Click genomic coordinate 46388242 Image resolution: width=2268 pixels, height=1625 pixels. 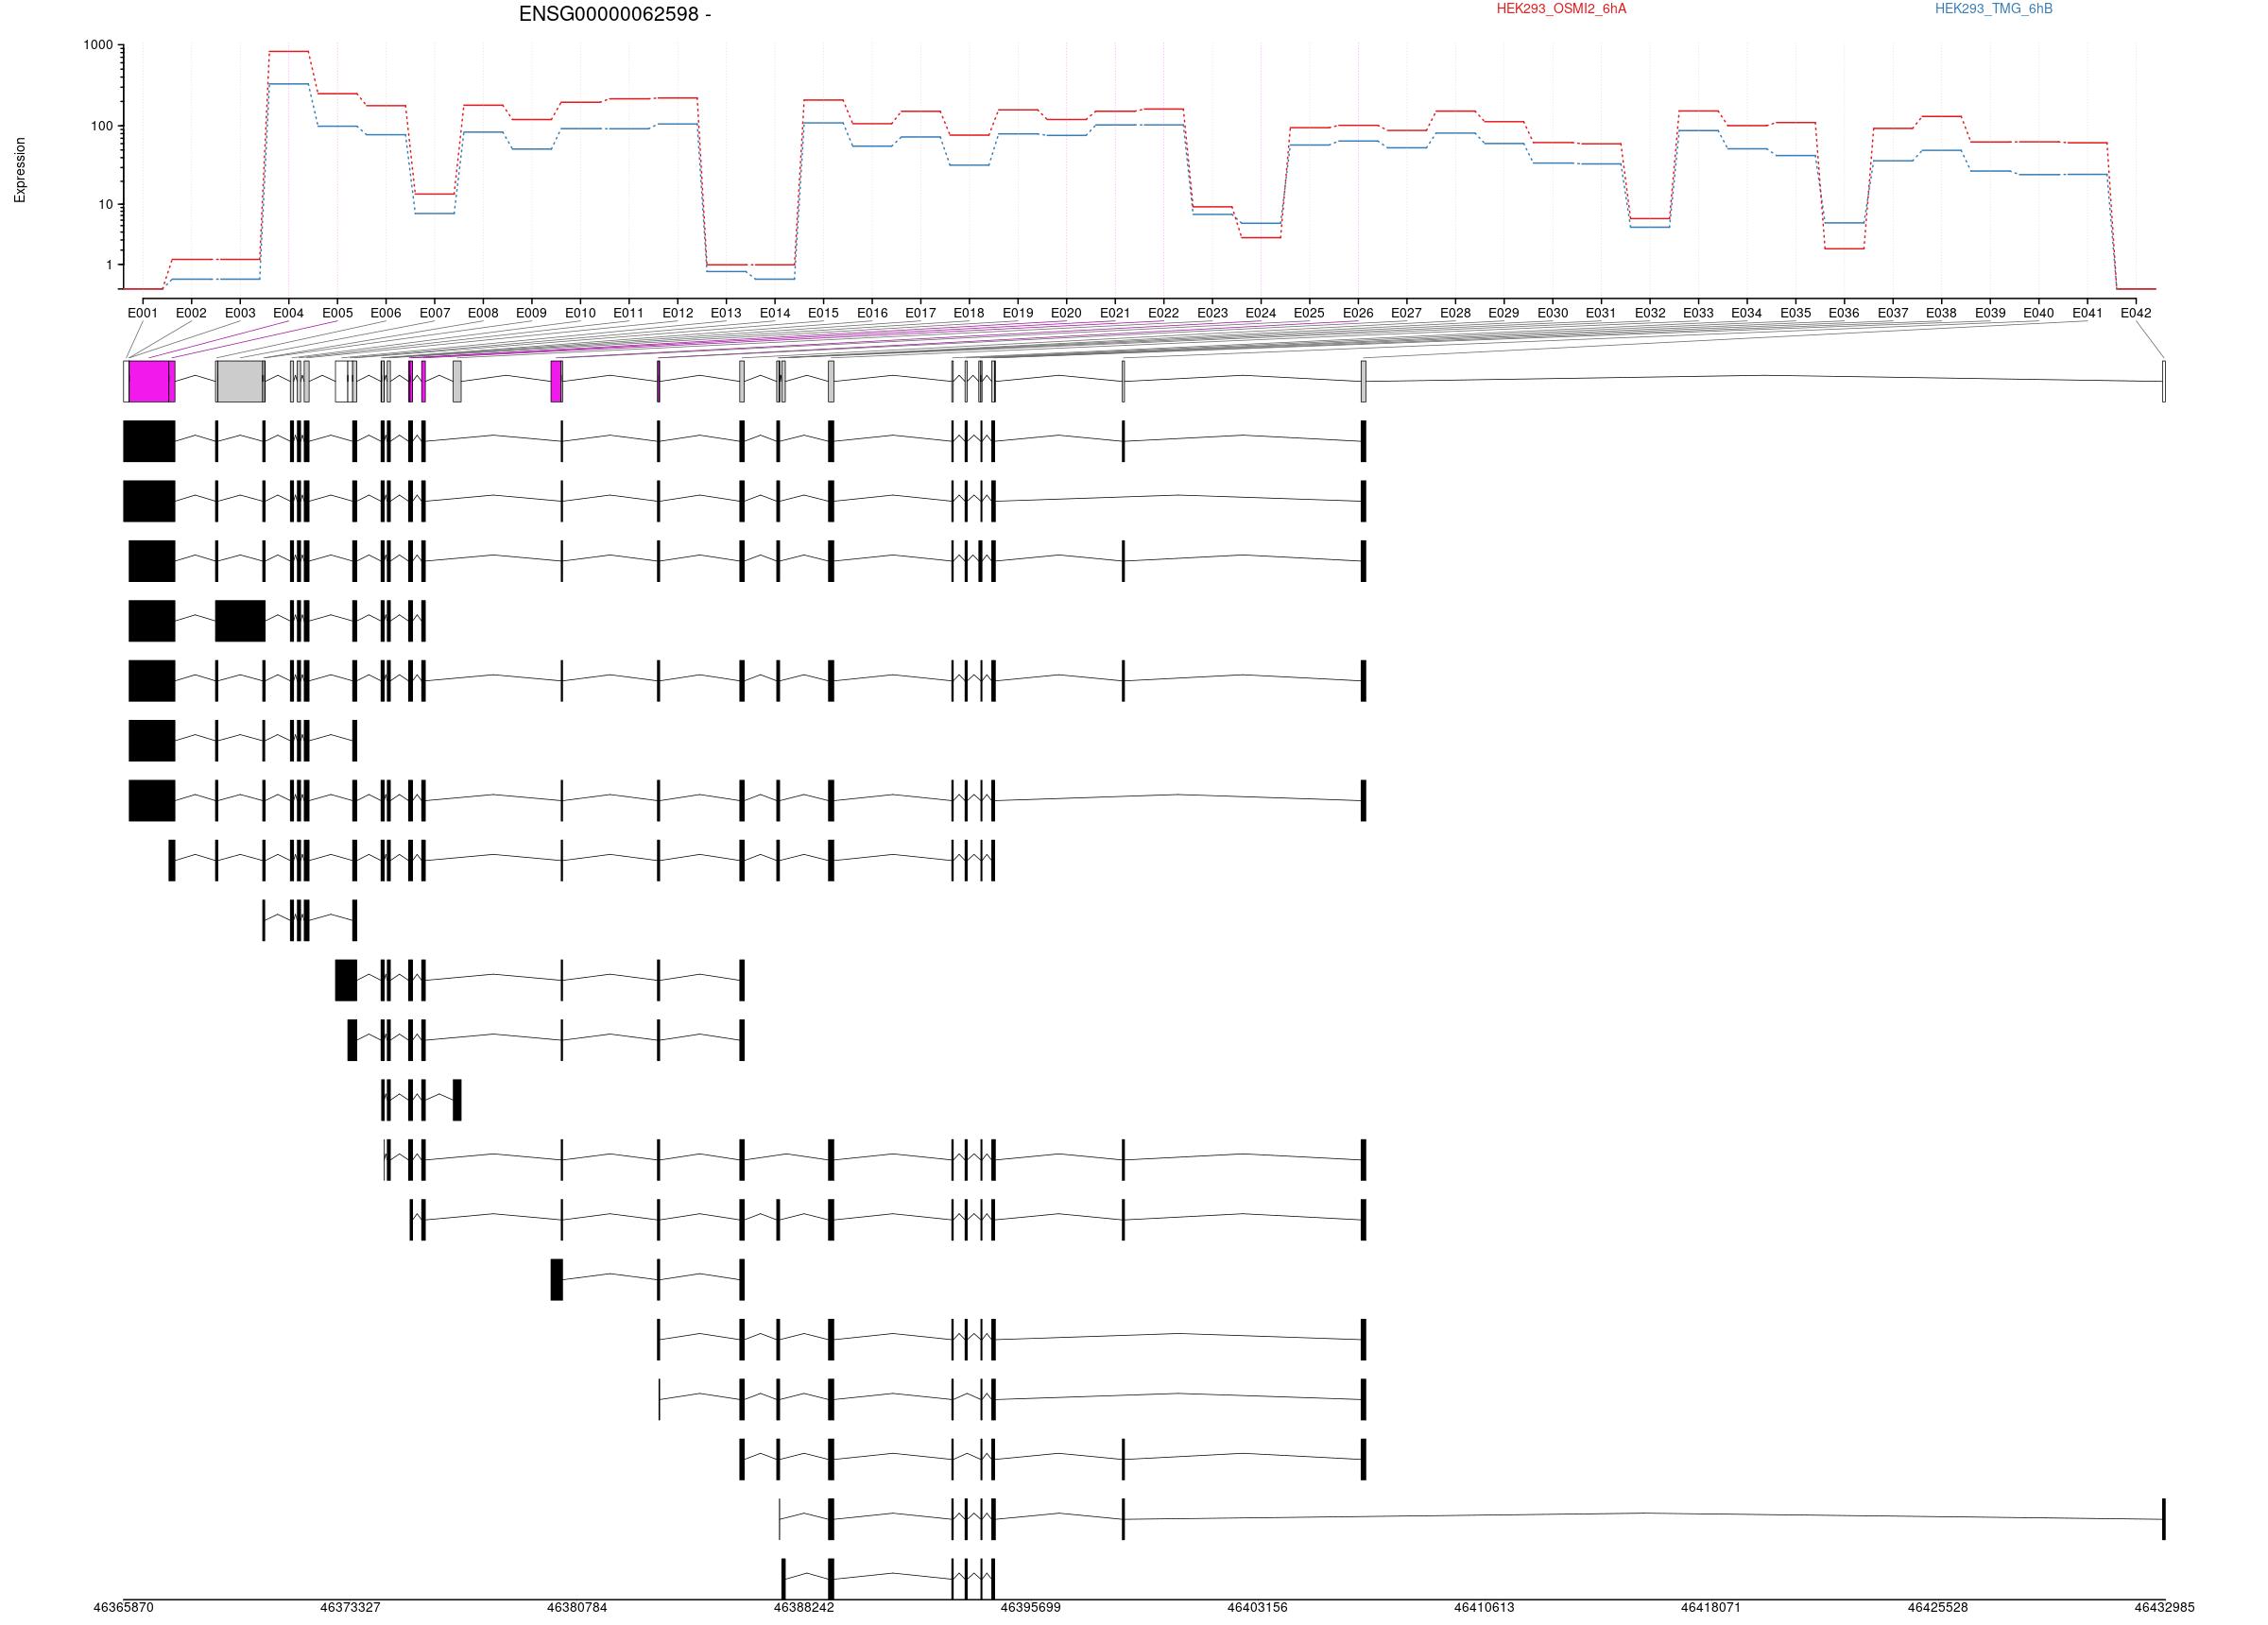(x=804, y=1608)
